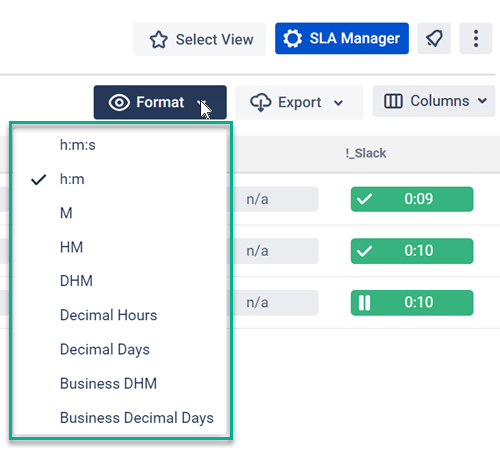Expand the Export dropdown chevron
The width and height of the screenshot is (500, 461).
coord(338,103)
